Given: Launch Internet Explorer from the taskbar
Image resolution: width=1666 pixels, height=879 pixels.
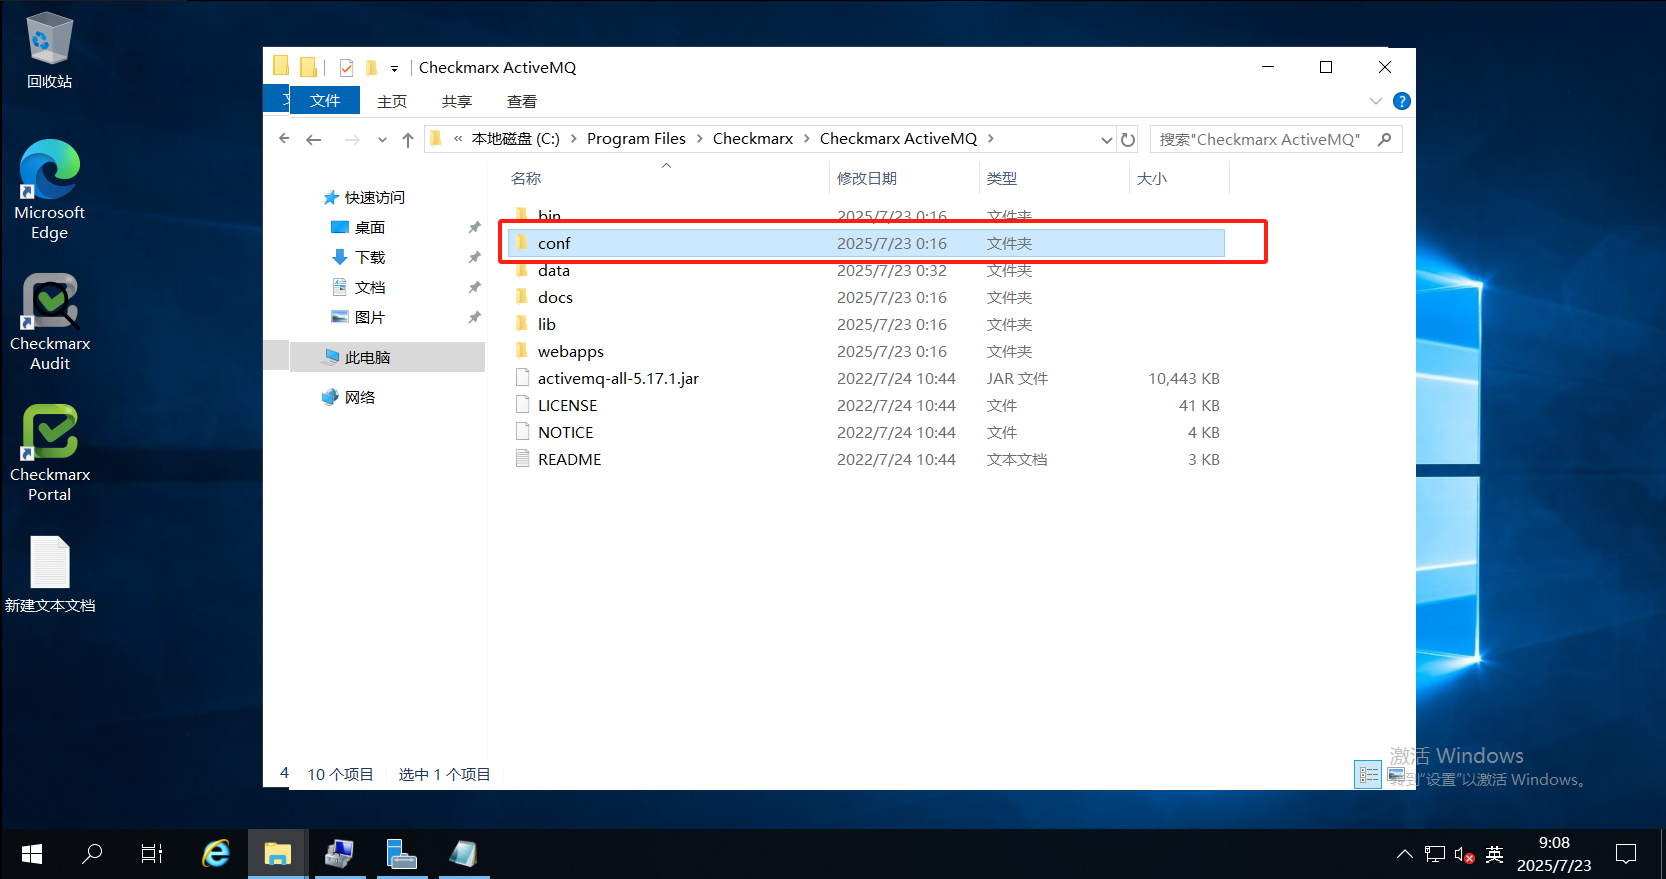Looking at the screenshot, I should [x=216, y=854].
